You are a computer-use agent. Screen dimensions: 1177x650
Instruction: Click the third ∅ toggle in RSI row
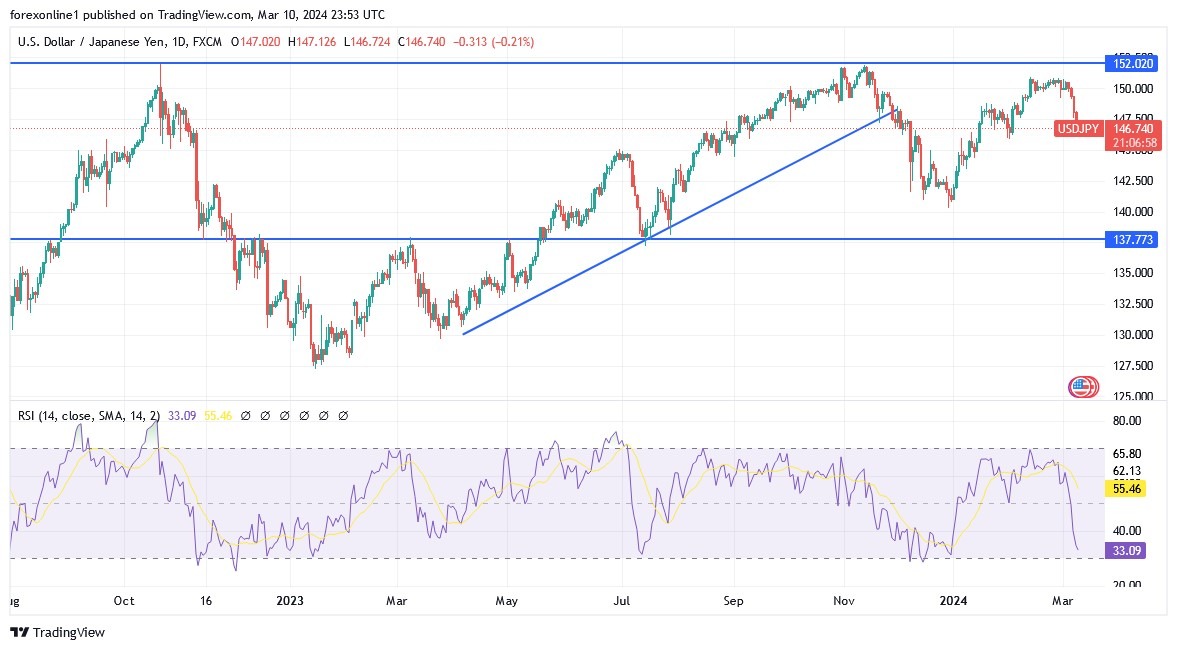pos(282,414)
